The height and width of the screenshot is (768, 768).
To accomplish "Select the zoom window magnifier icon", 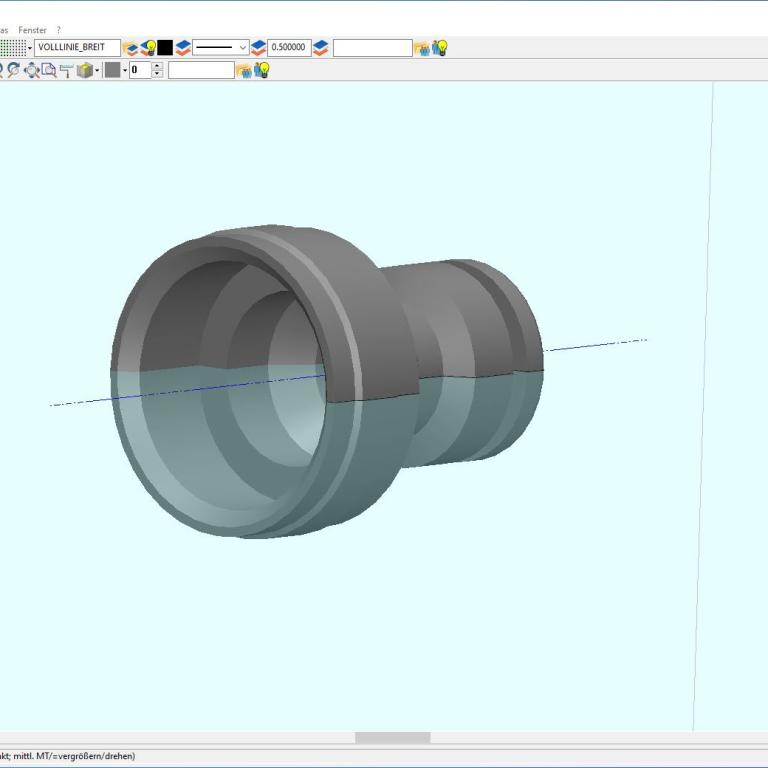I will tap(48, 70).
